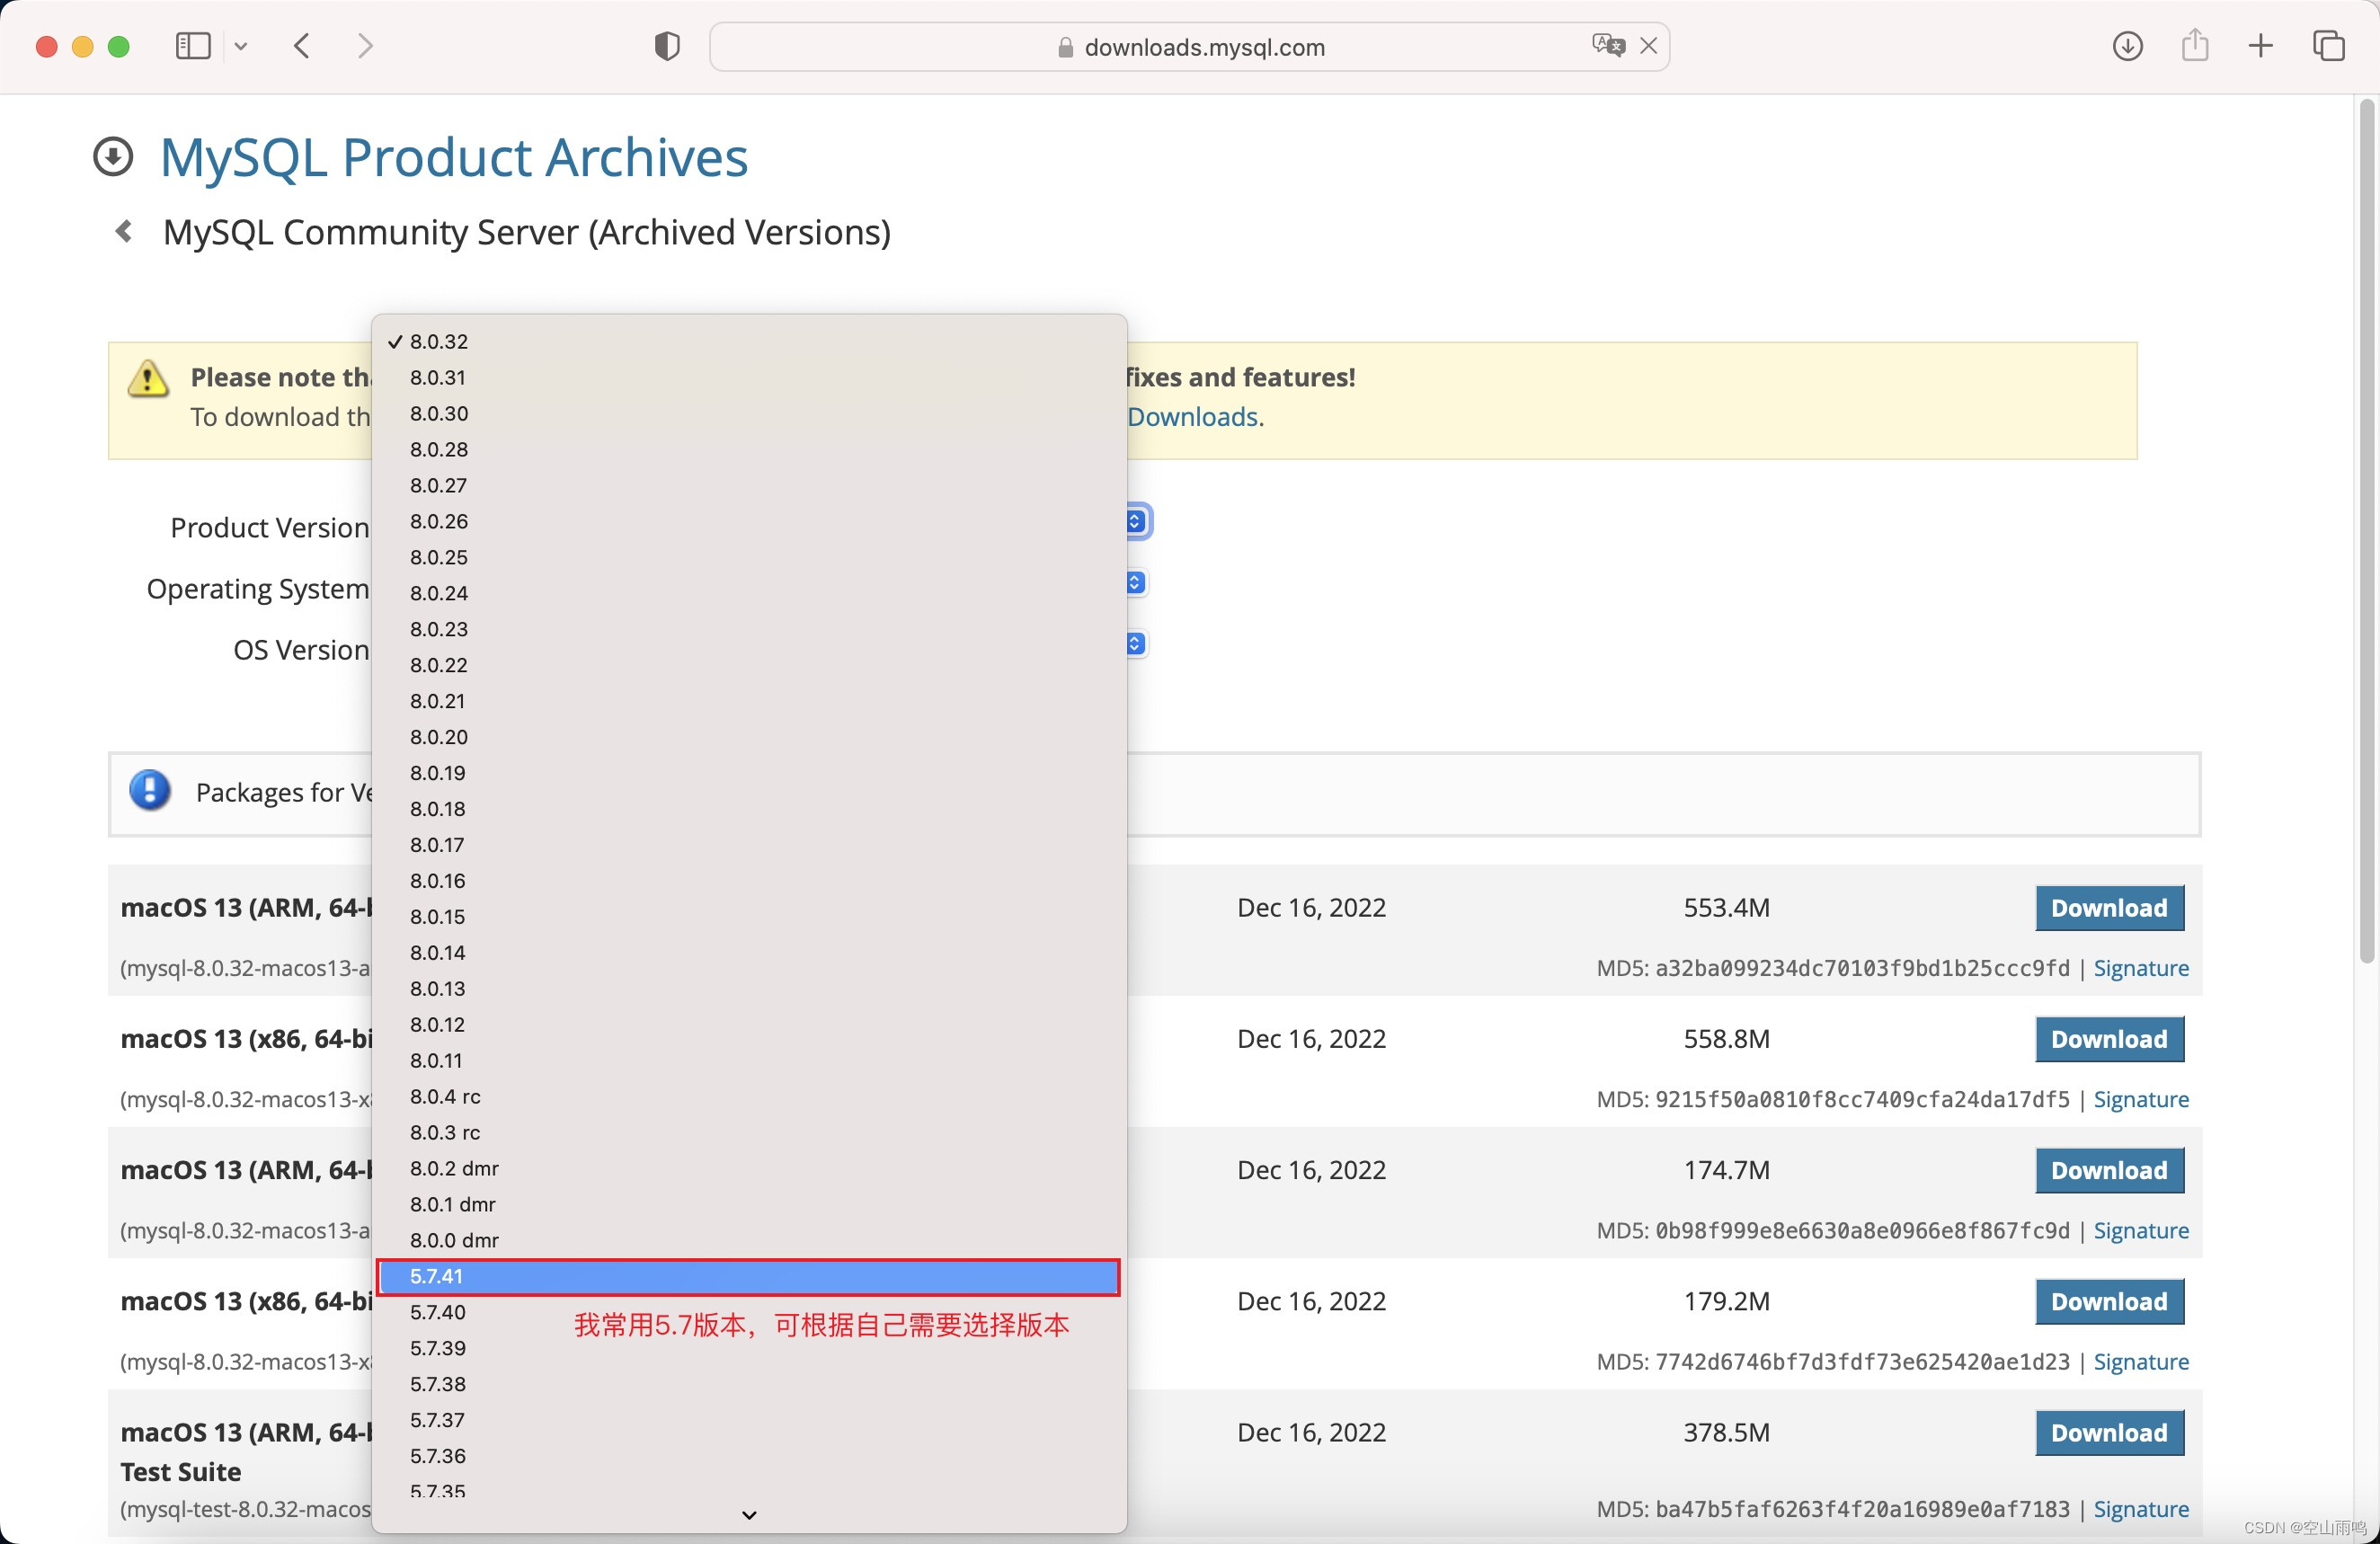Stop loading with the X in address bar
This screenshot has height=1544, width=2380.
click(1649, 46)
